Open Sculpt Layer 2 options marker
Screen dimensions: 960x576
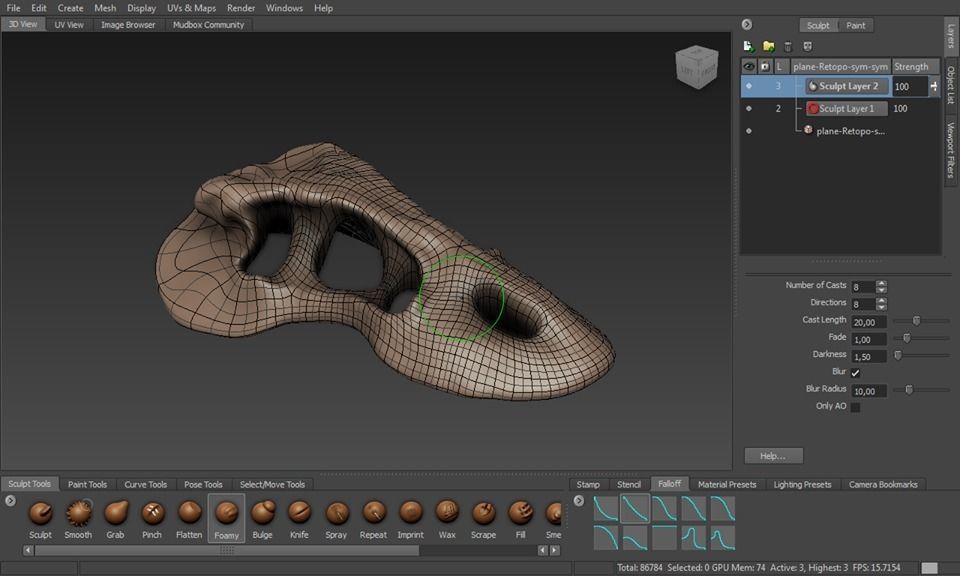(x=934, y=86)
